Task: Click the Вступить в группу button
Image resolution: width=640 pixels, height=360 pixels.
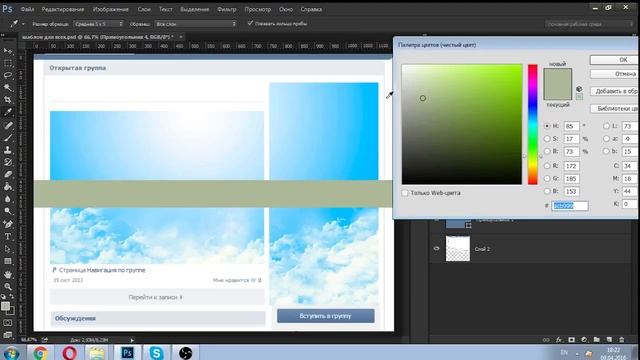Action: [x=325, y=316]
